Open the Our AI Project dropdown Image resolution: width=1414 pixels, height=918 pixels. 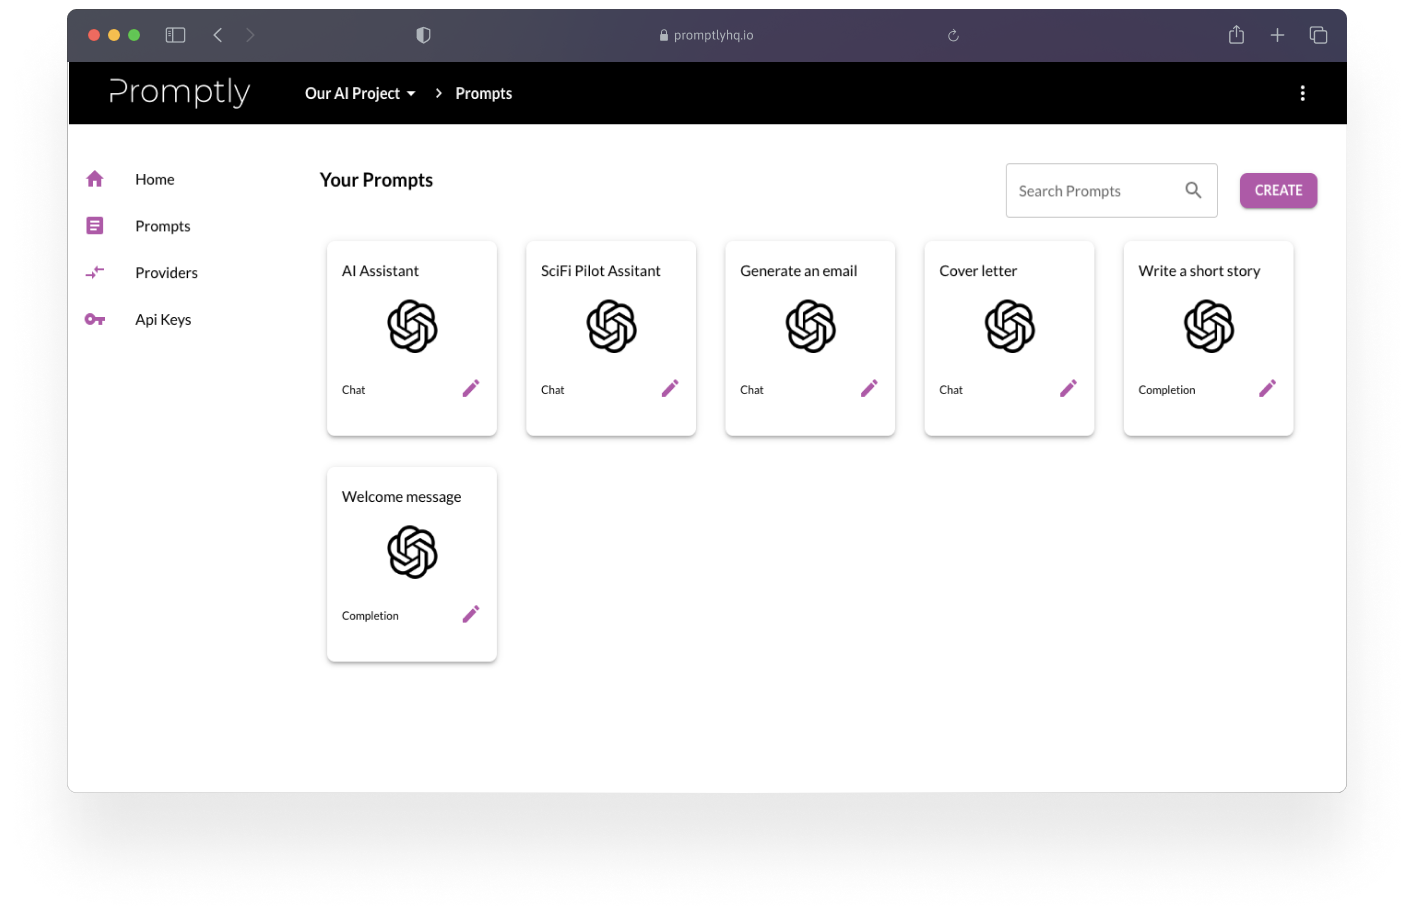360,93
